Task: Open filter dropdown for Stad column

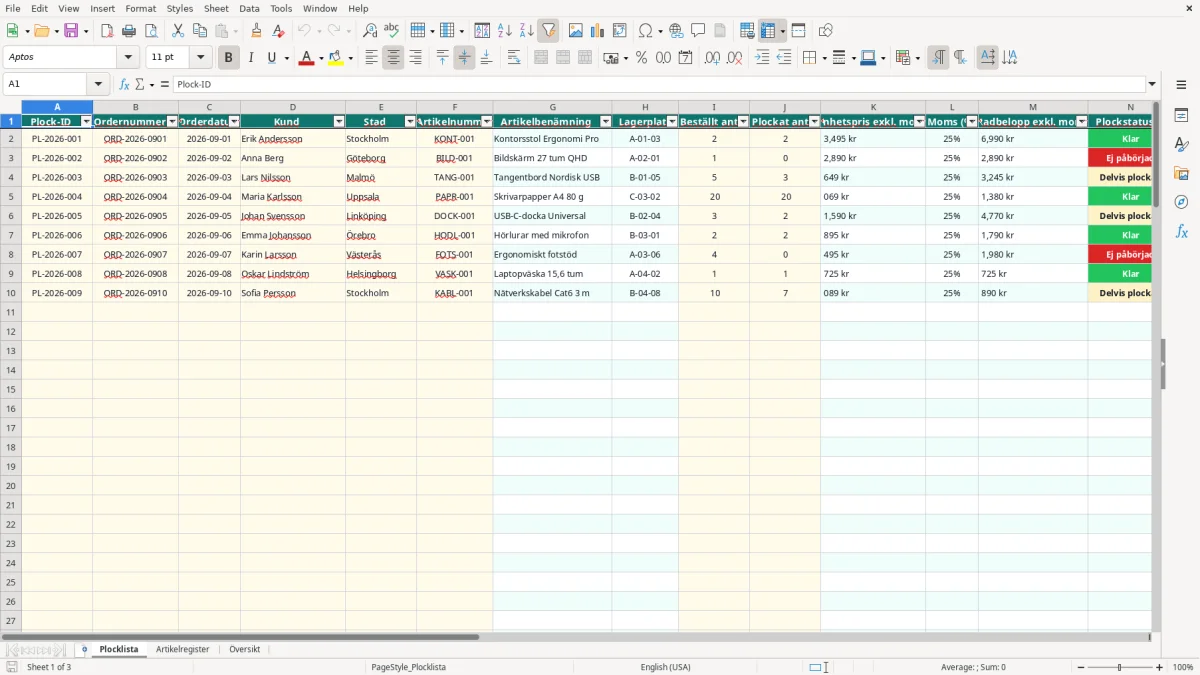Action: pos(409,122)
